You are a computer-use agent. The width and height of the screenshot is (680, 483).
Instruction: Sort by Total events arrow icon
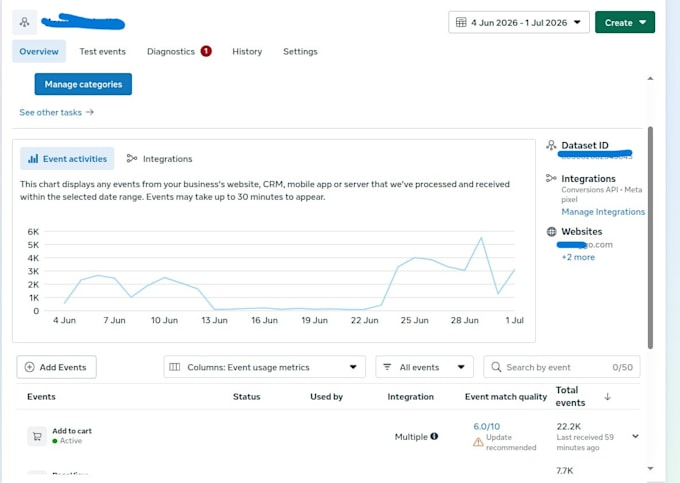pos(608,396)
